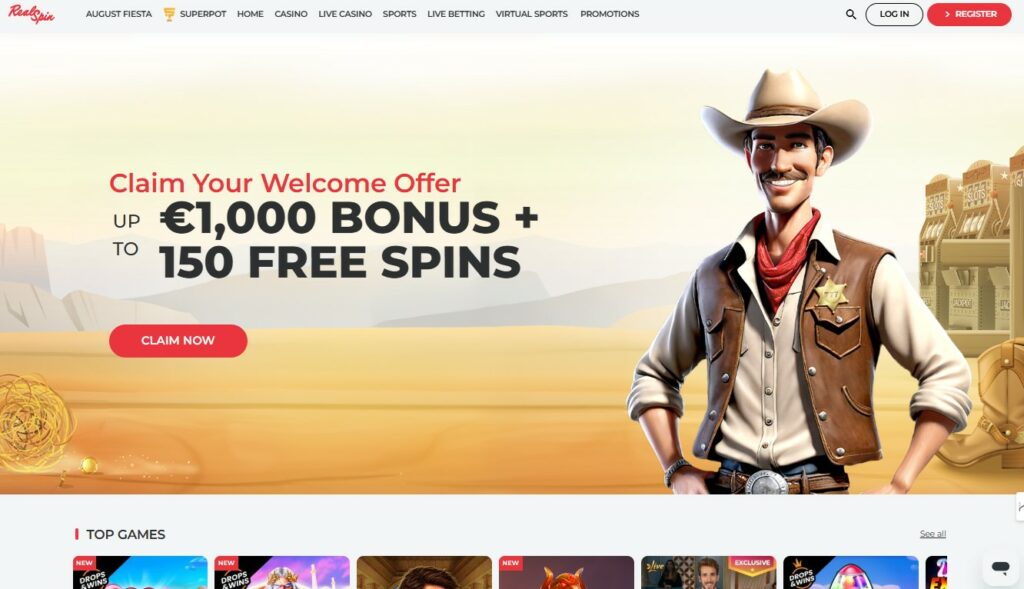Select Virtual Sports in the navbar
The image size is (1024, 589).
532,14
